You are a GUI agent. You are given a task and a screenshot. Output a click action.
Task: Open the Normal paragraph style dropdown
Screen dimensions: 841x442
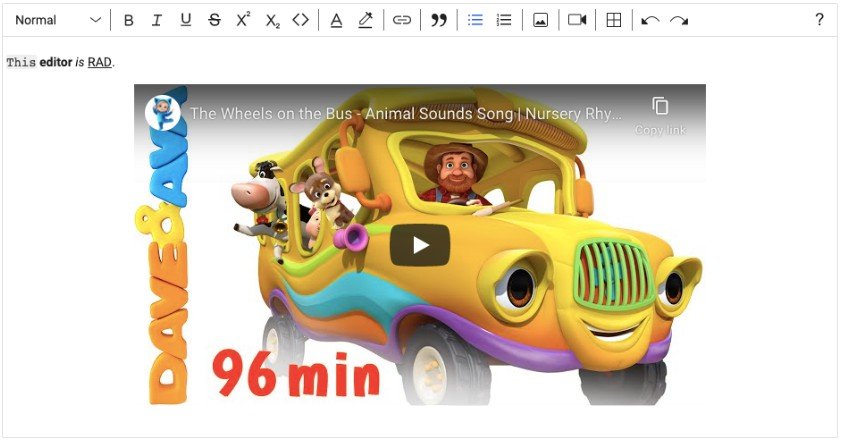[x=58, y=20]
